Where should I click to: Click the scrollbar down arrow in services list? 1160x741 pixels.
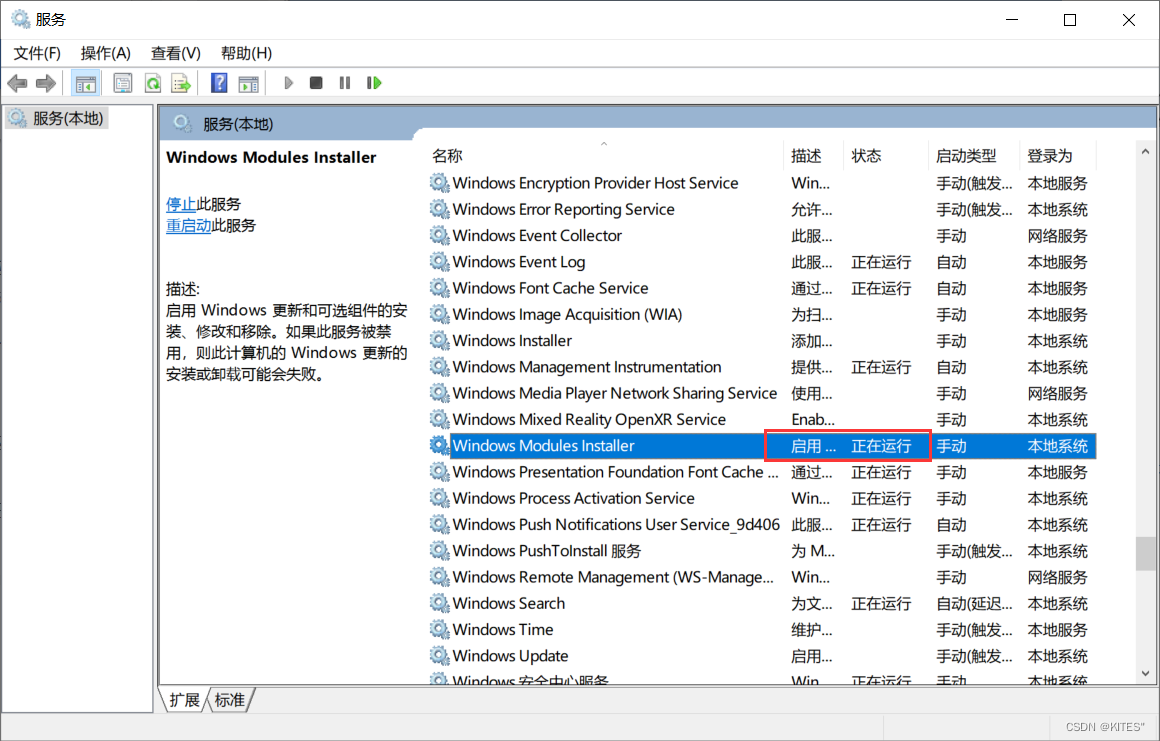(x=1145, y=673)
